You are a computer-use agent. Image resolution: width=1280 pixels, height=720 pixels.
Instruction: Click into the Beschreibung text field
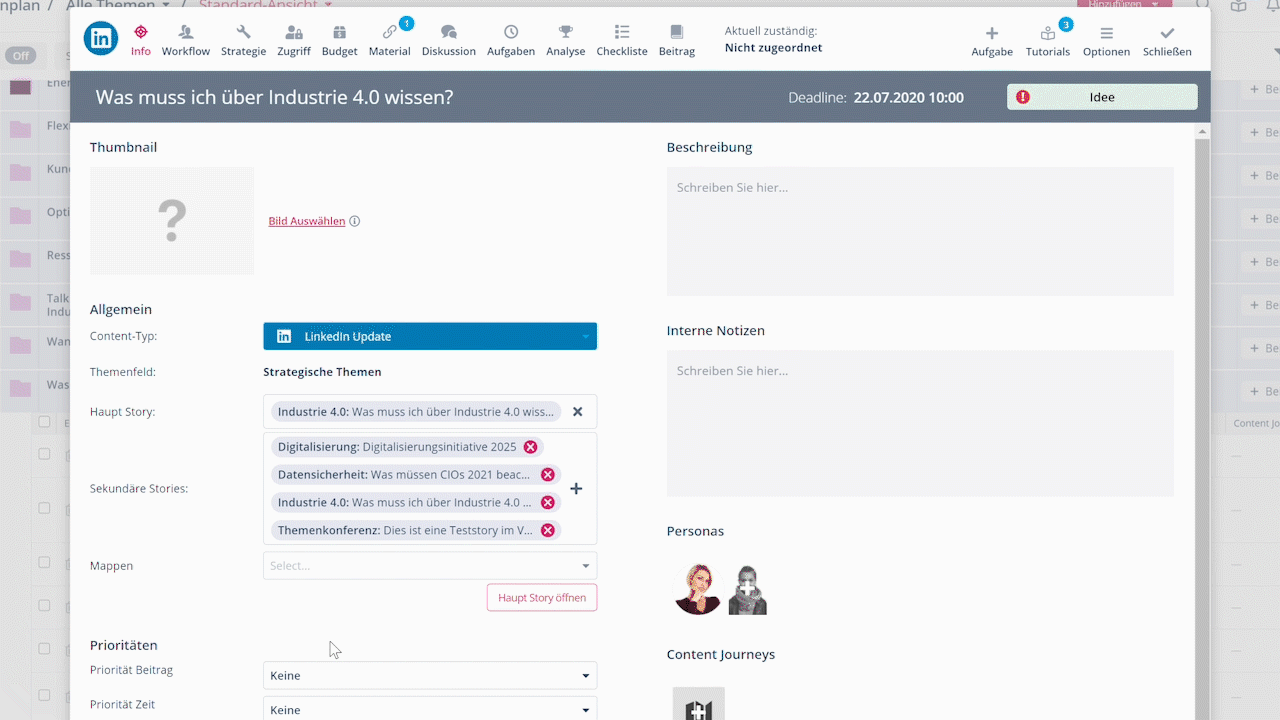(x=920, y=232)
